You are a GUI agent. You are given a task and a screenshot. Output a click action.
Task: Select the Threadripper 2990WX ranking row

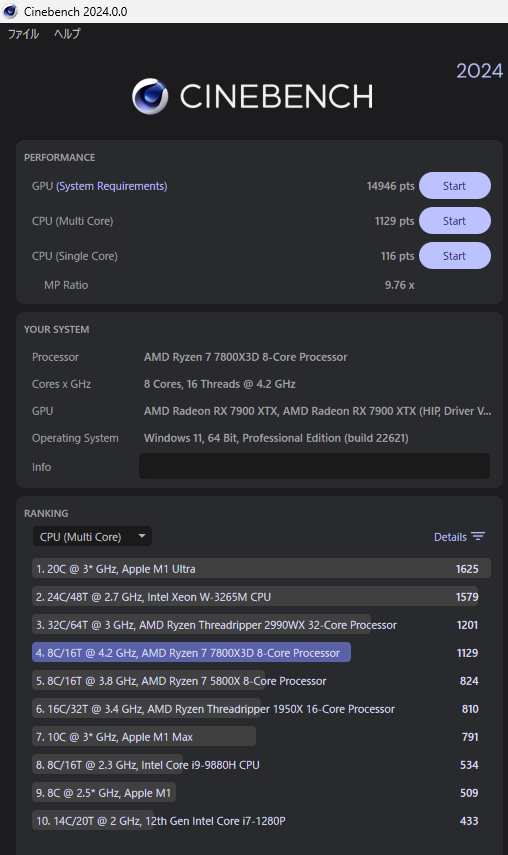(x=261, y=625)
